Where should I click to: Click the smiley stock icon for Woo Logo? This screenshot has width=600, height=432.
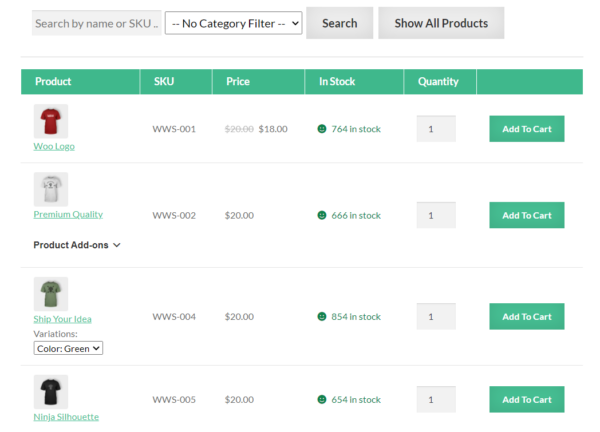[322, 129]
